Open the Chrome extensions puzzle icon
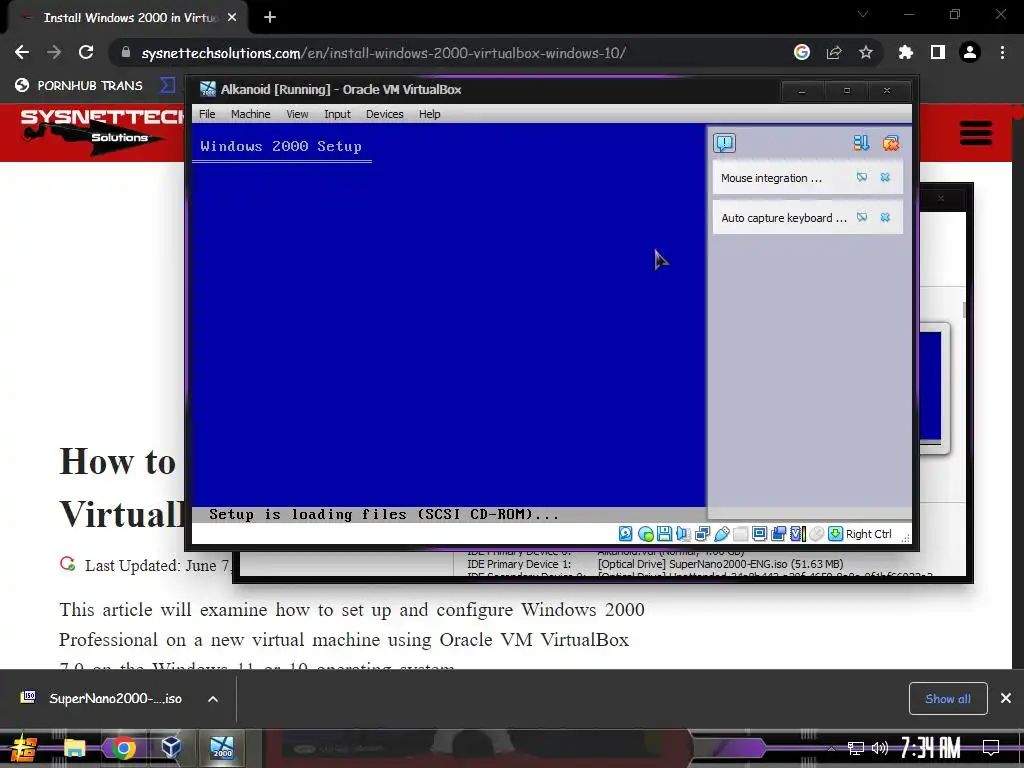This screenshot has height=768, width=1024. [906, 52]
